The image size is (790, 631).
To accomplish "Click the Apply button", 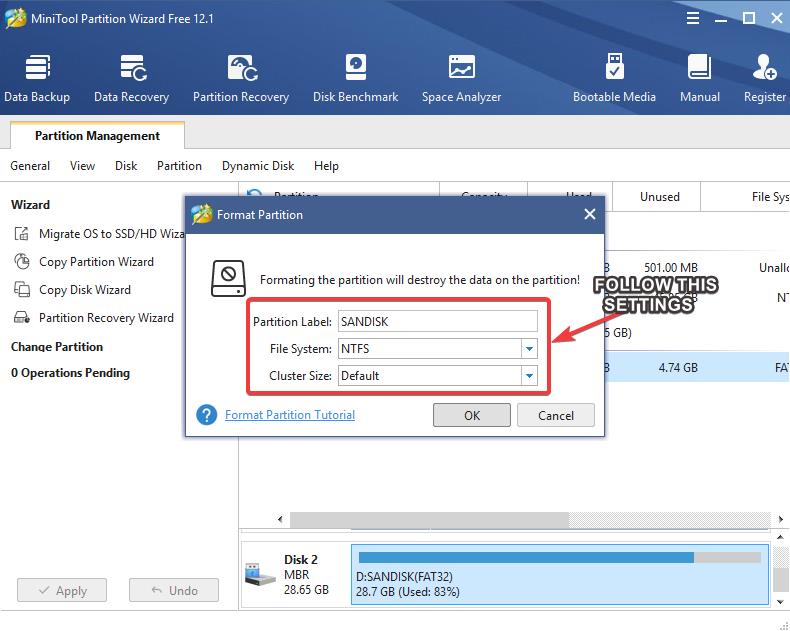I will click(x=62, y=590).
